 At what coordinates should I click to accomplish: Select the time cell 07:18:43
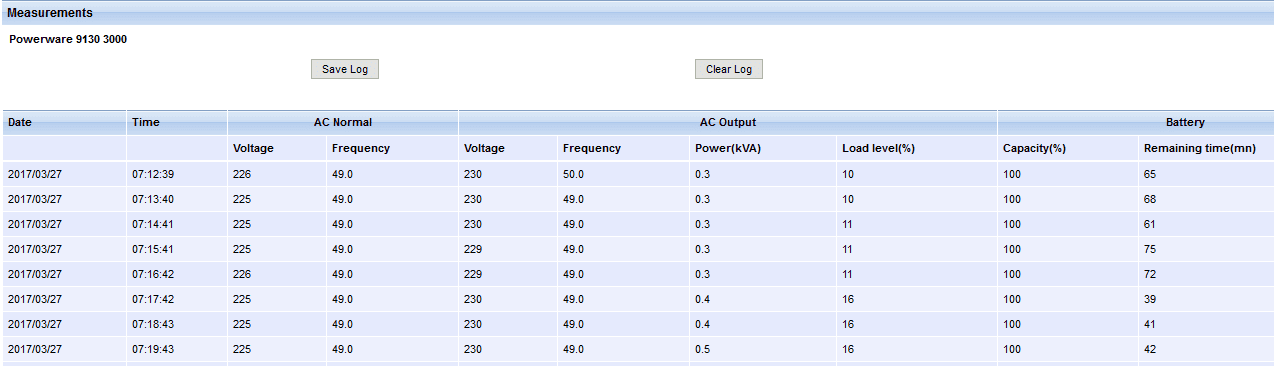153,324
